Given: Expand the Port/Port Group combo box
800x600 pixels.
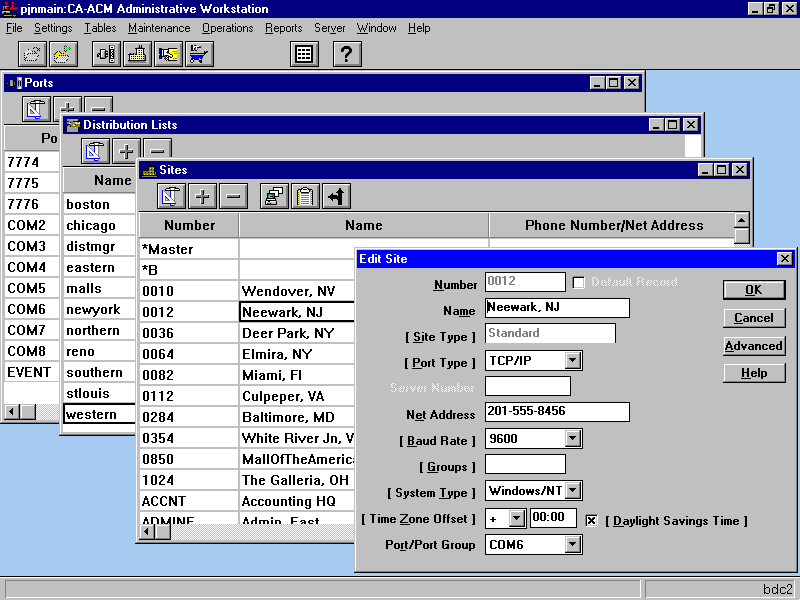Looking at the screenshot, I should click(x=573, y=544).
